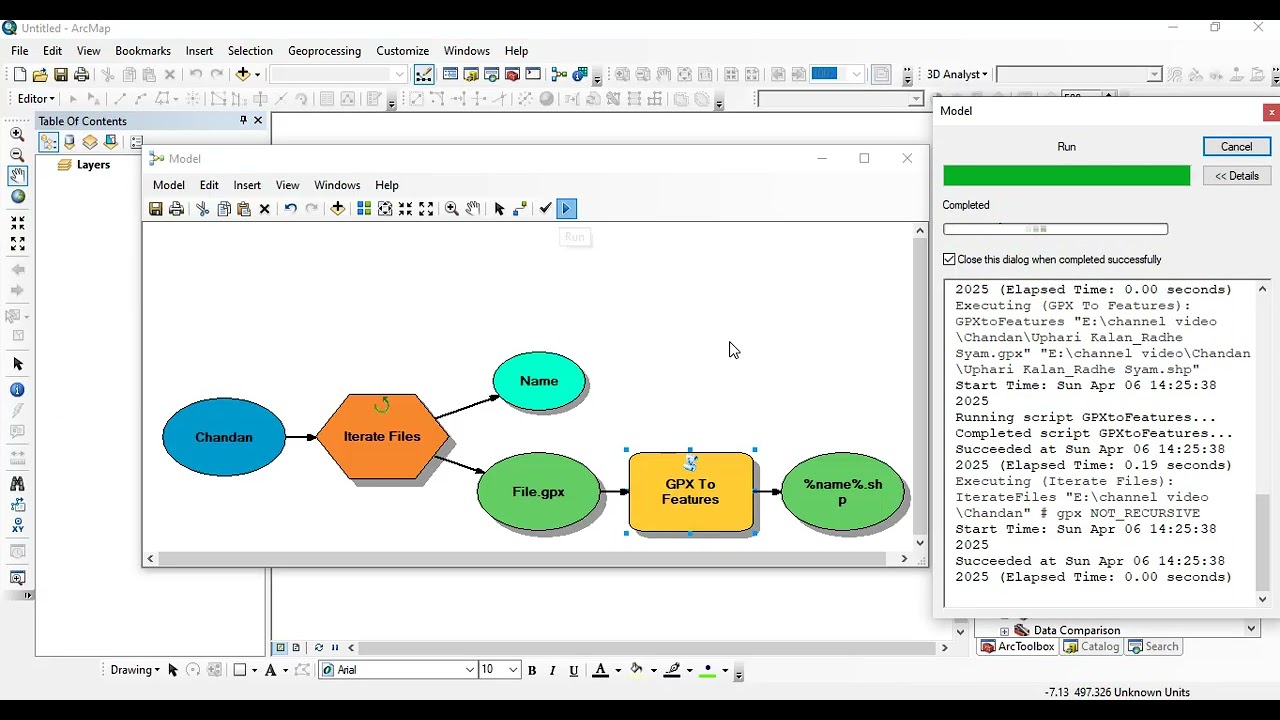Image resolution: width=1280 pixels, height=720 pixels.
Task: Click the Font Color swatch in Drawing toolbar
Action: pyautogui.click(x=600, y=670)
